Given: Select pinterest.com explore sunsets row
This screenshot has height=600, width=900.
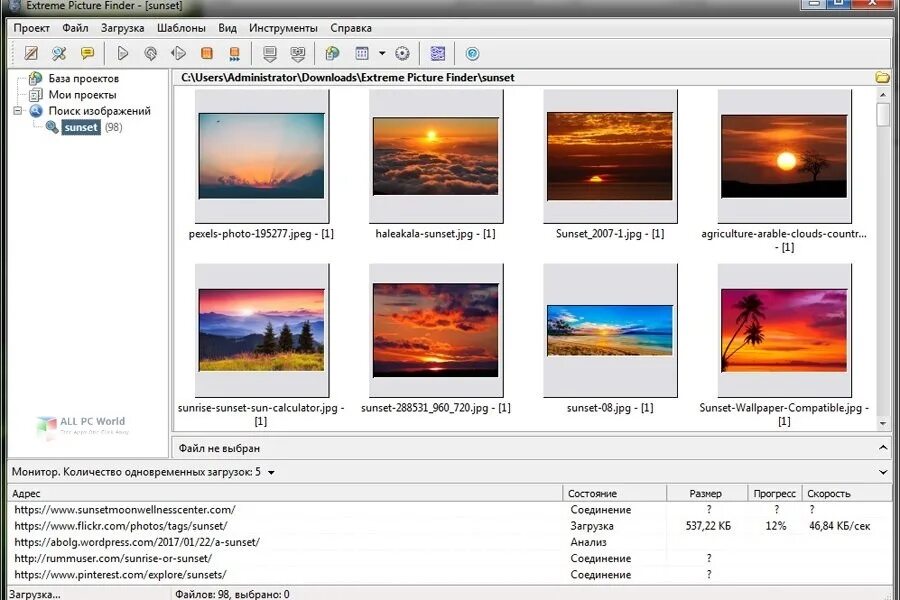Looking at the screenshot, I should pyautogui.click(x=450, y=574).
